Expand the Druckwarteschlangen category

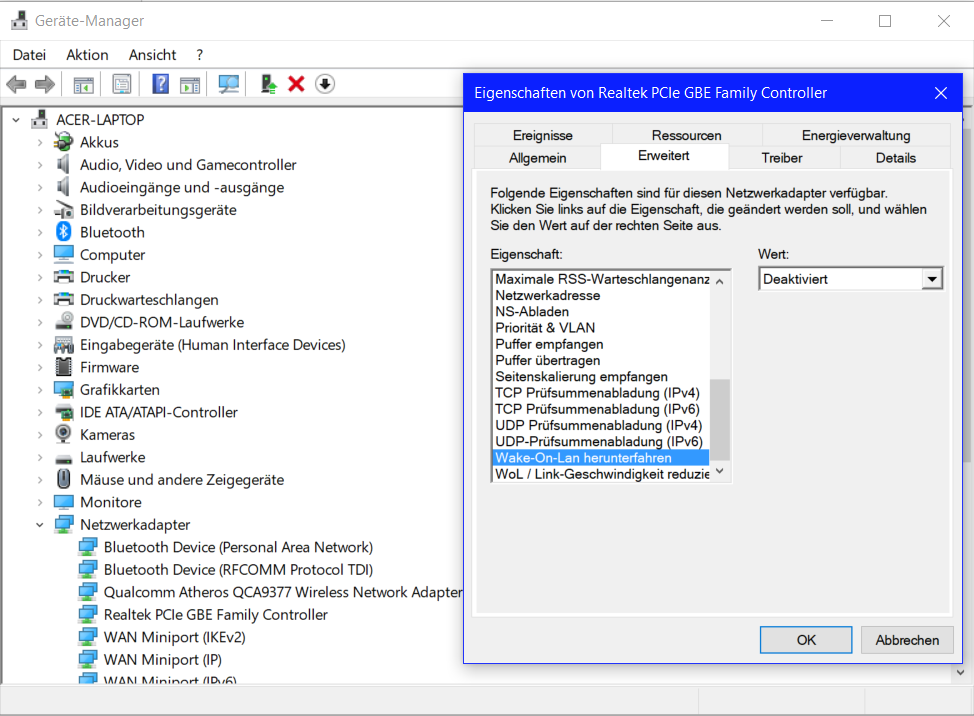tap(40, 300)
